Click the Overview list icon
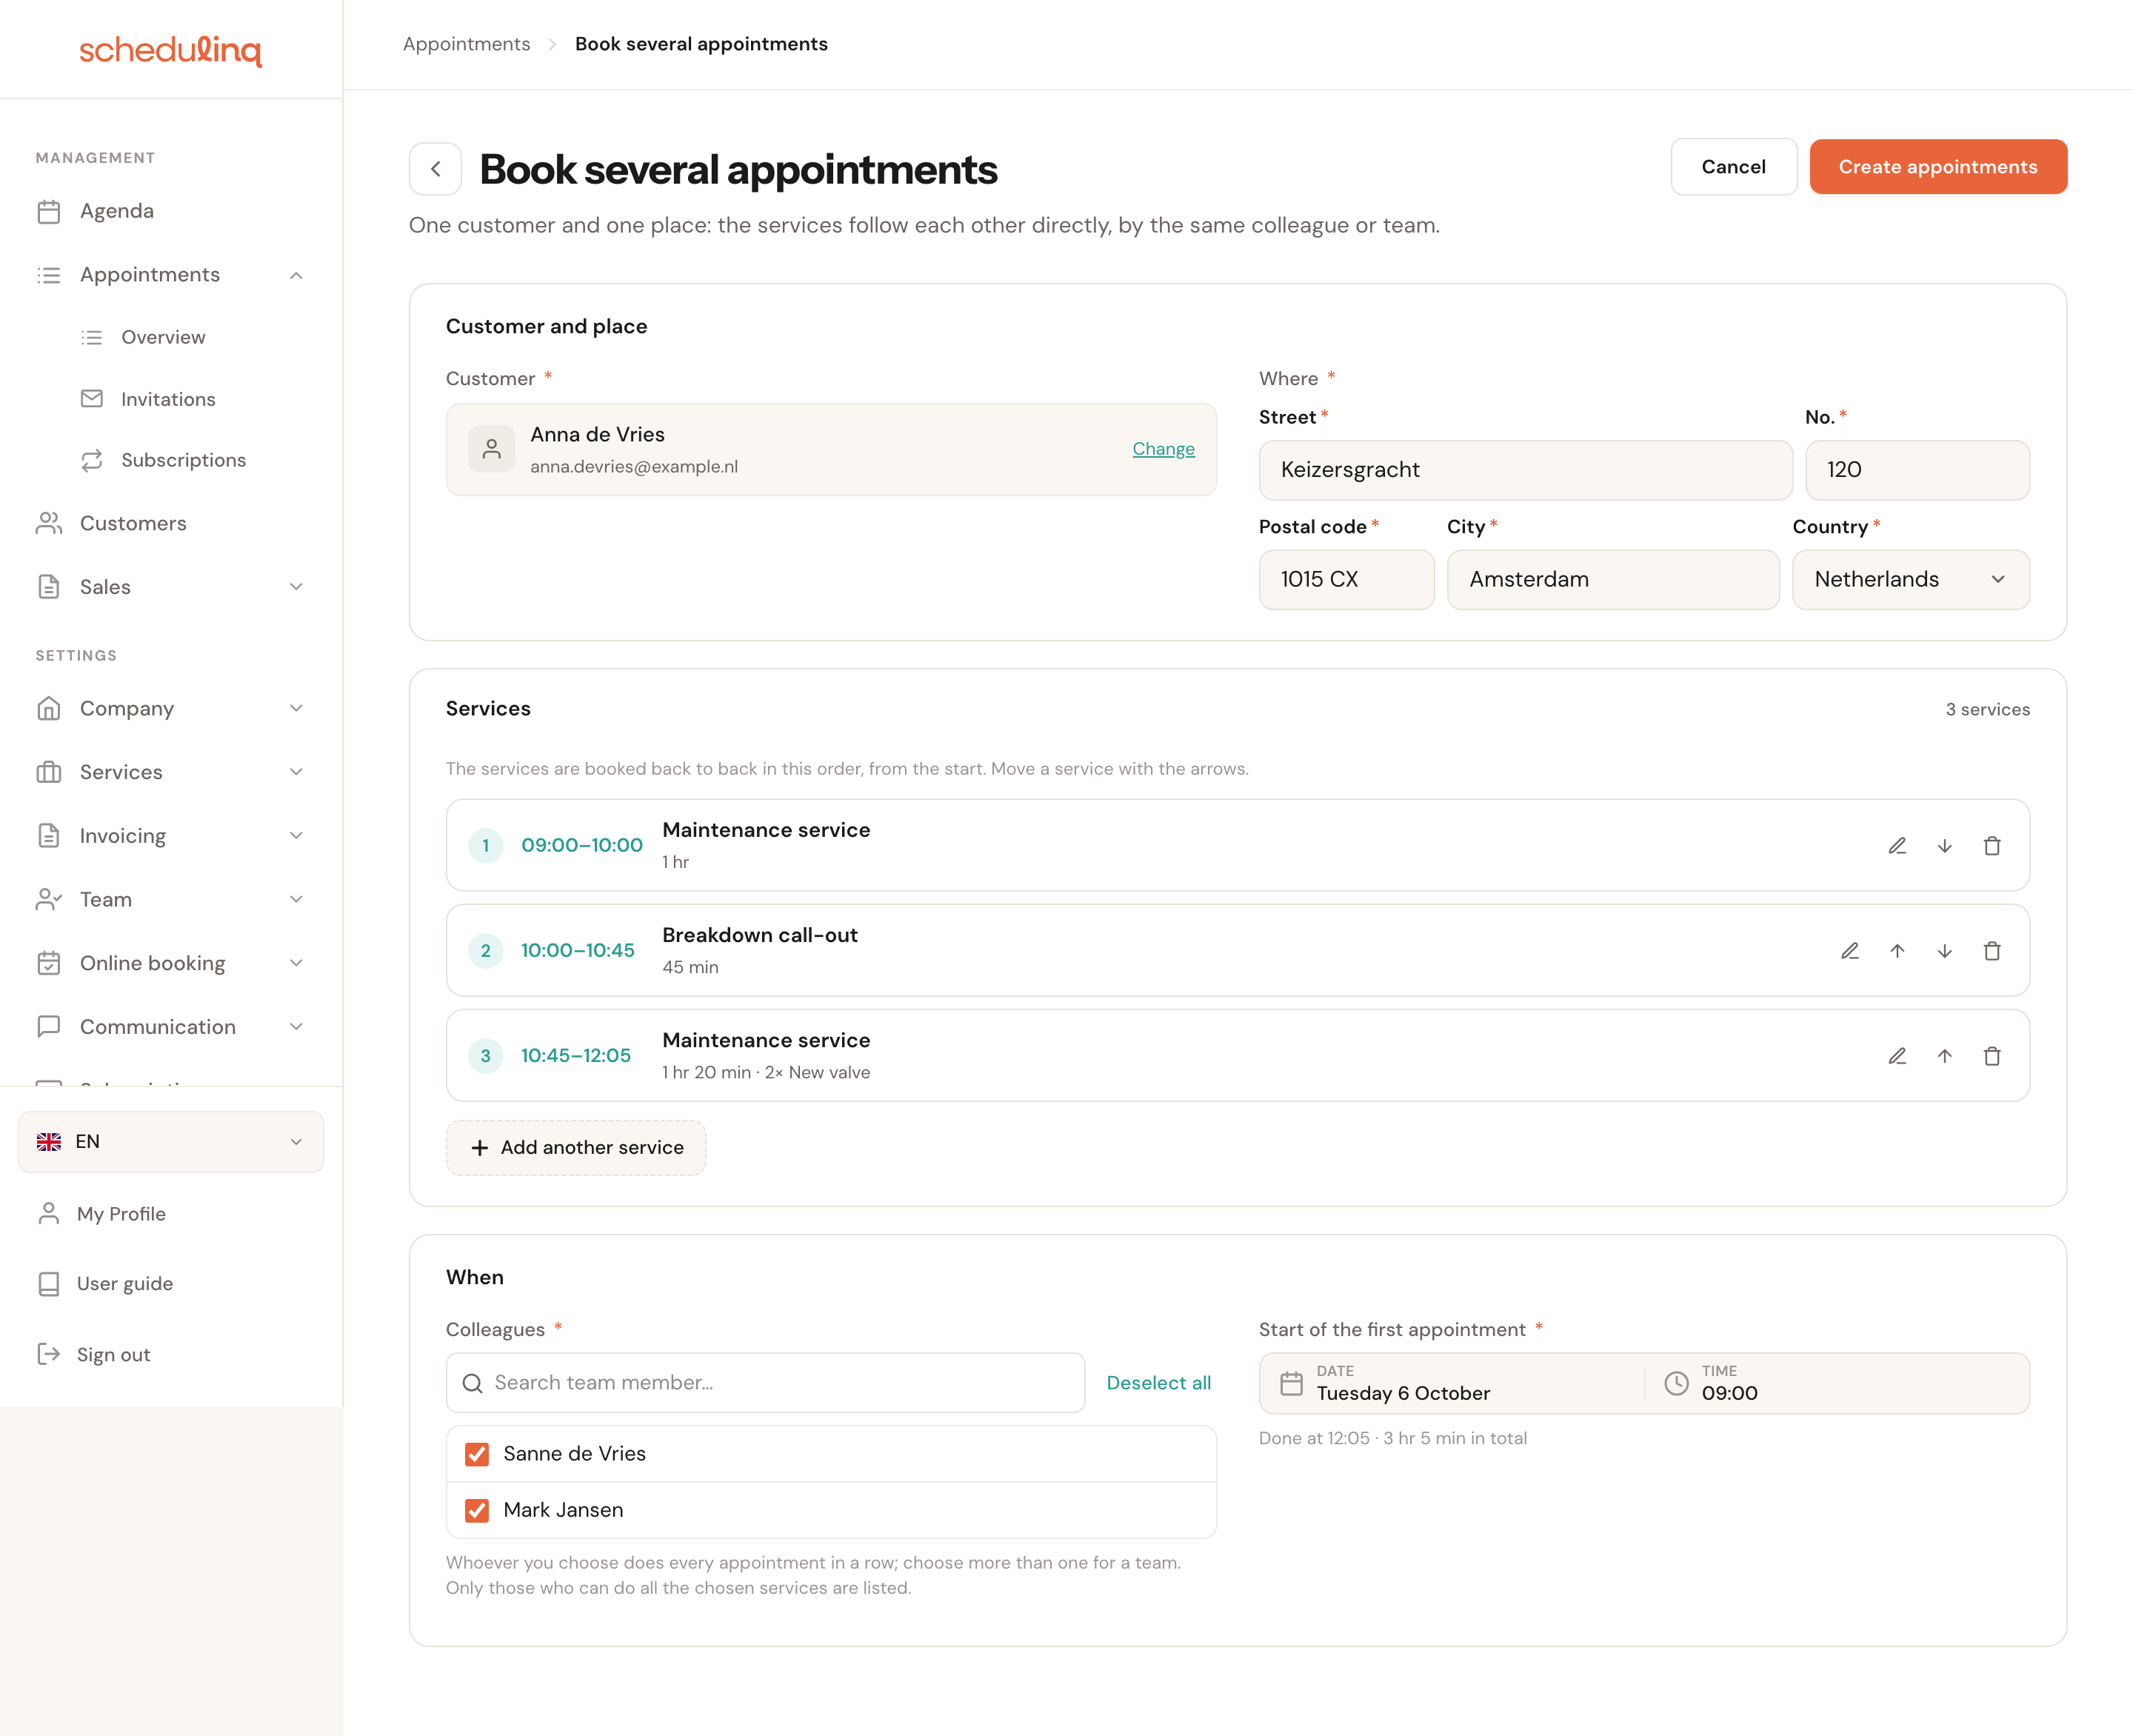Image resolution: width=2133 pixels, height=1736 pixels. coord(92,337)
